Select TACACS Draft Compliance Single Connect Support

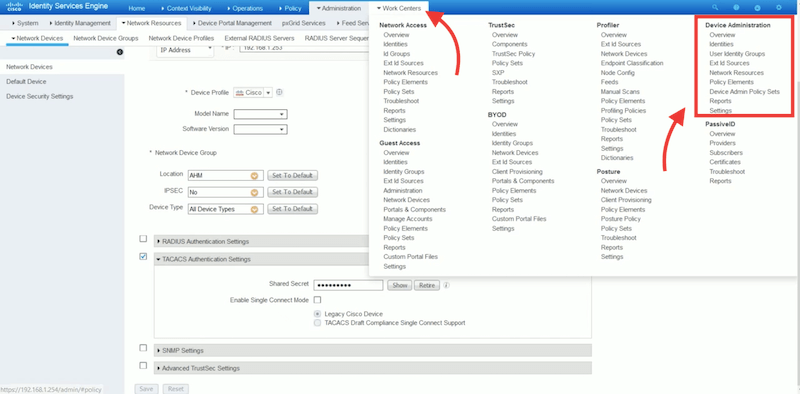[317, 323]
